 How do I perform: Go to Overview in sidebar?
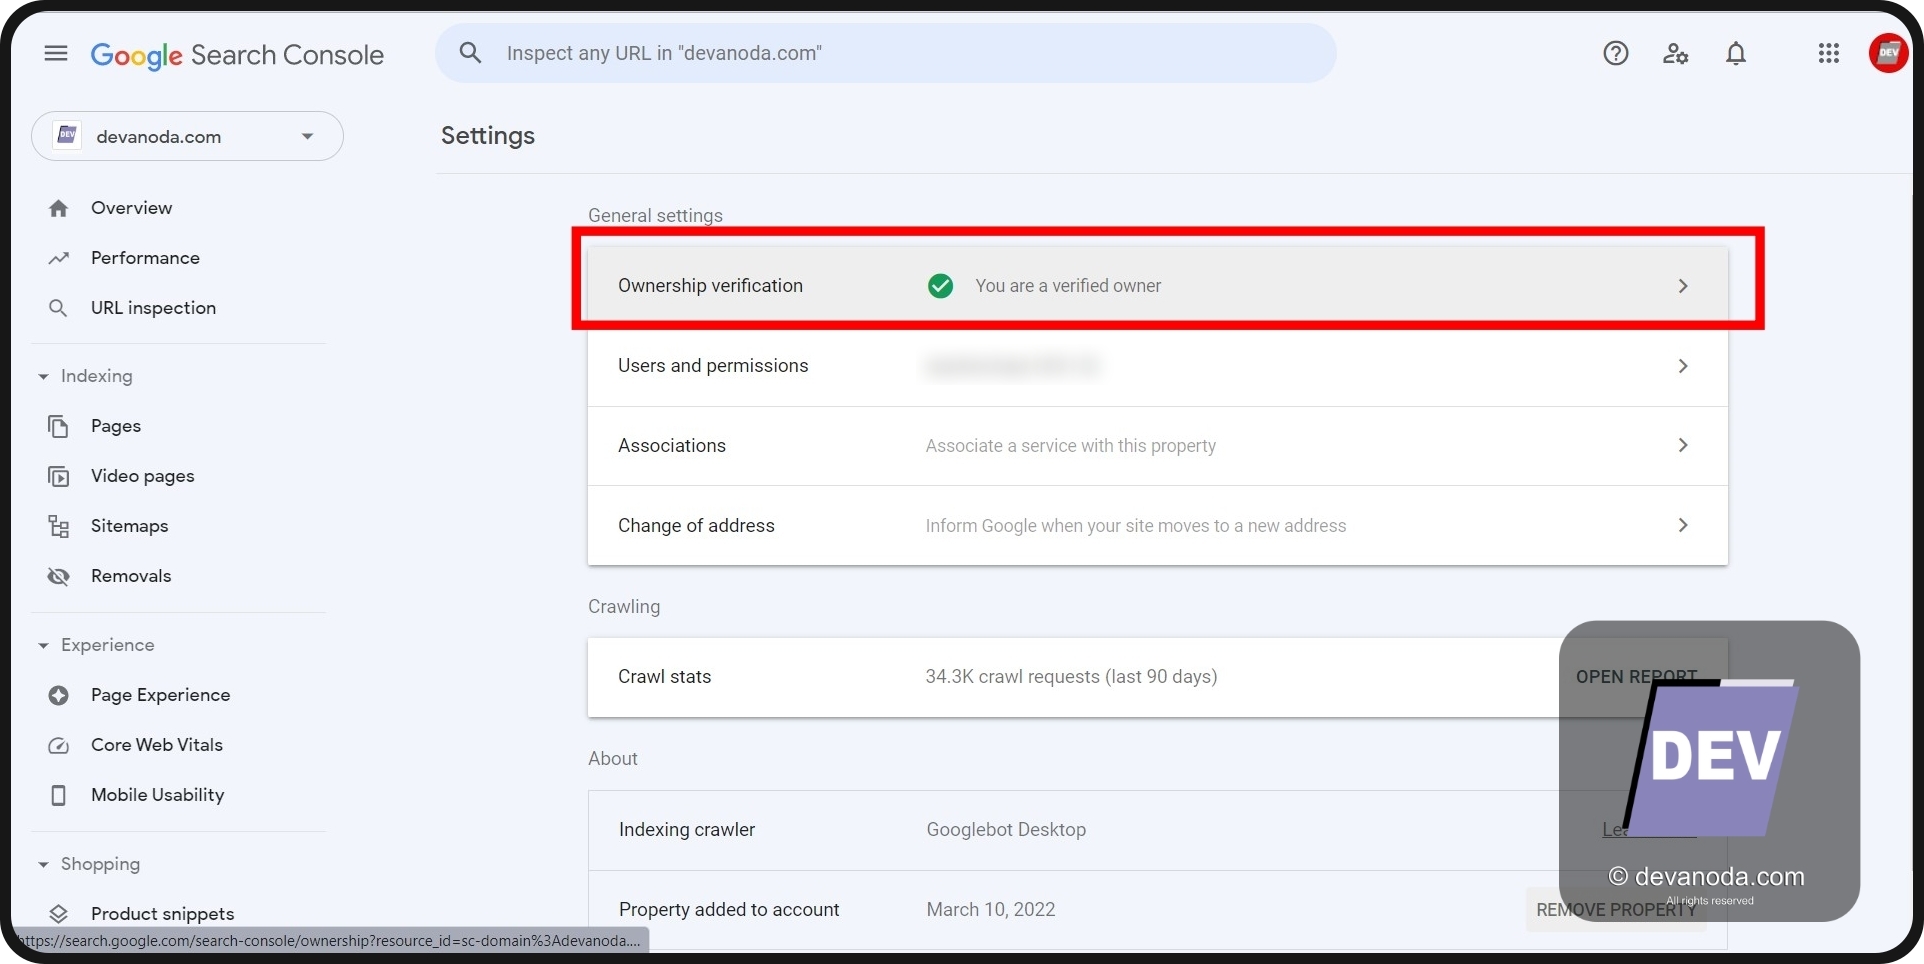[x=131, y=208]
